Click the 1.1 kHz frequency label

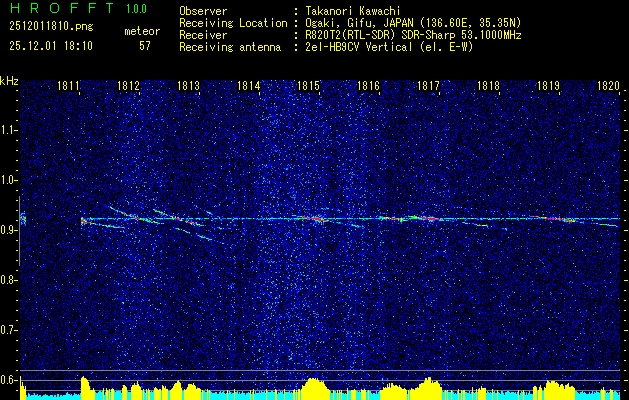coord(9,130)
